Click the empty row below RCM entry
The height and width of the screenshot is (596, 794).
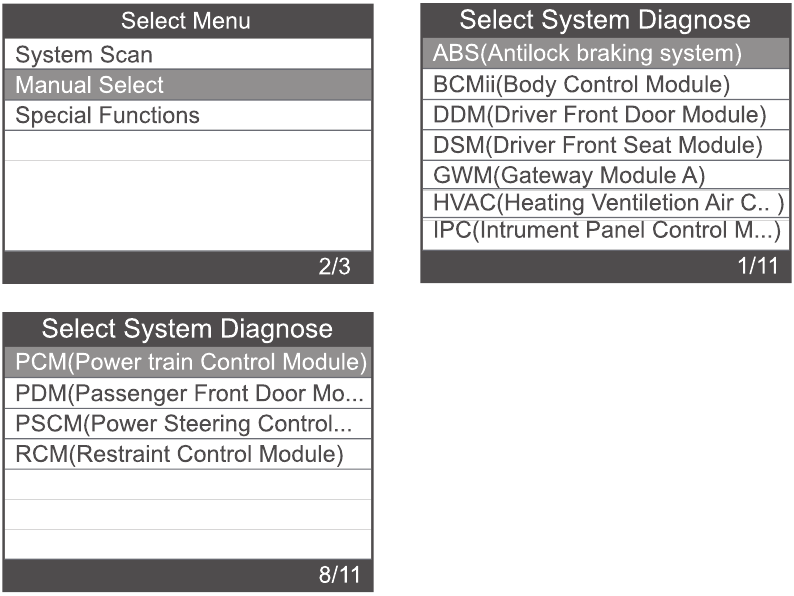pos(188,485)
